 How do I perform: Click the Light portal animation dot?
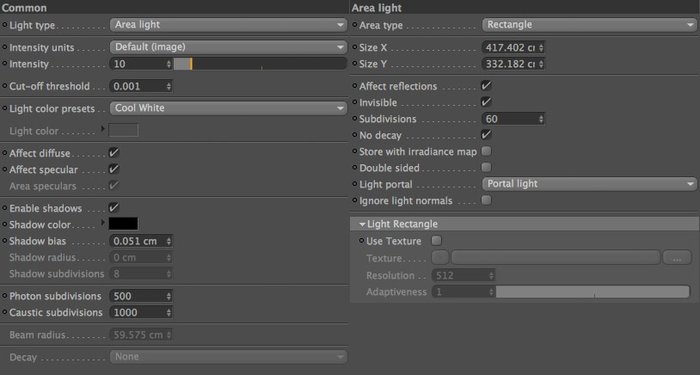click(355, 184)
